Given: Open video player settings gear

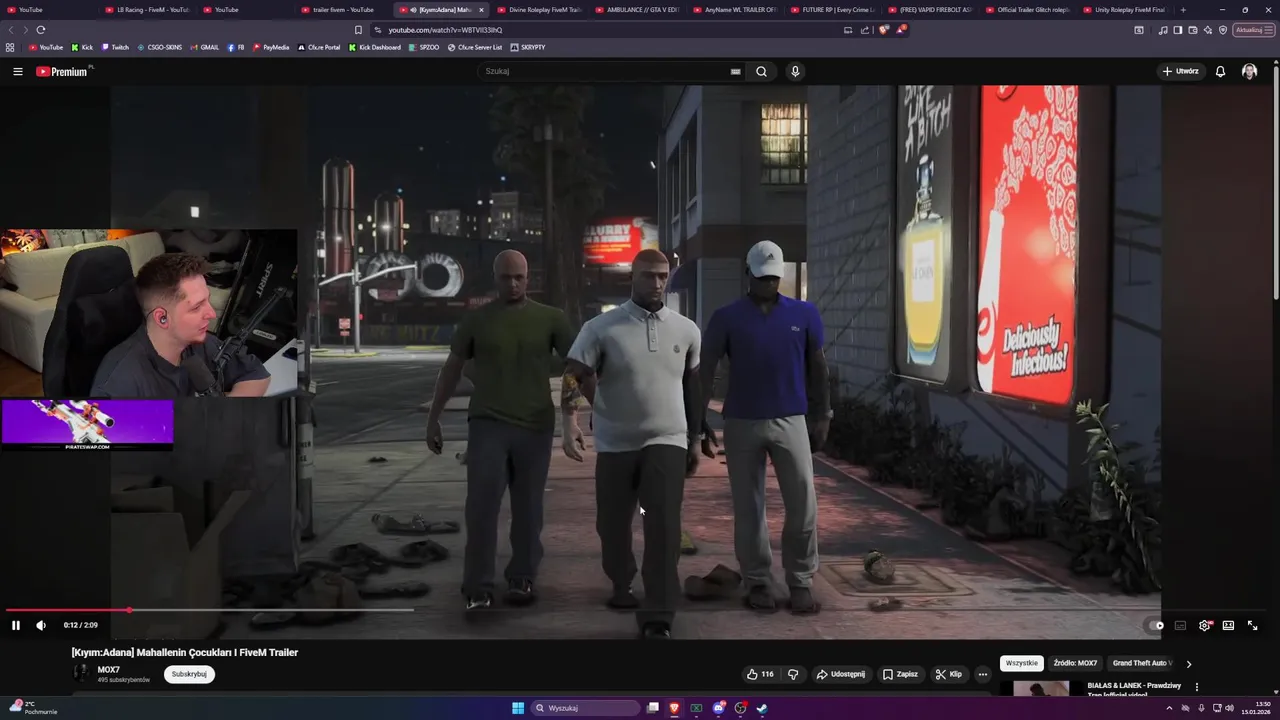Looking at the screenshot, I should (1204, 625).
